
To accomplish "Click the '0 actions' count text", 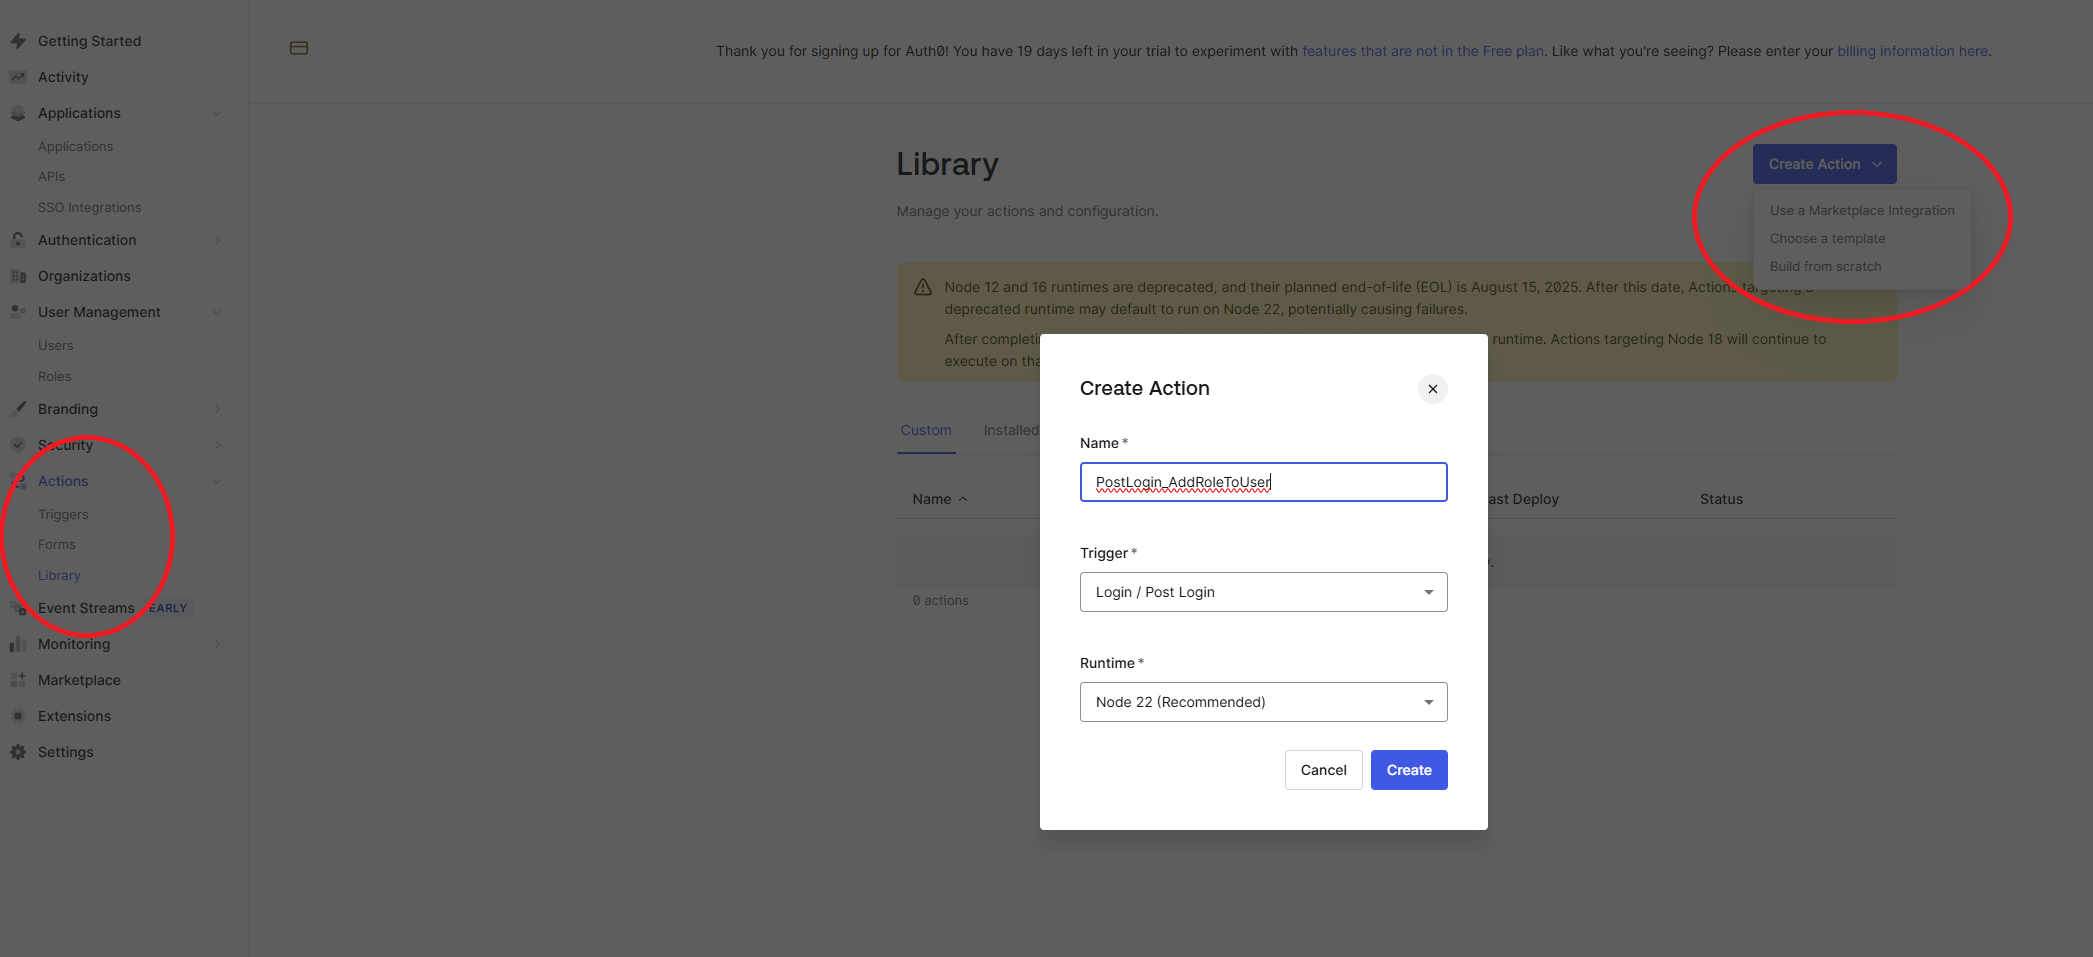I will pos(940,601).
